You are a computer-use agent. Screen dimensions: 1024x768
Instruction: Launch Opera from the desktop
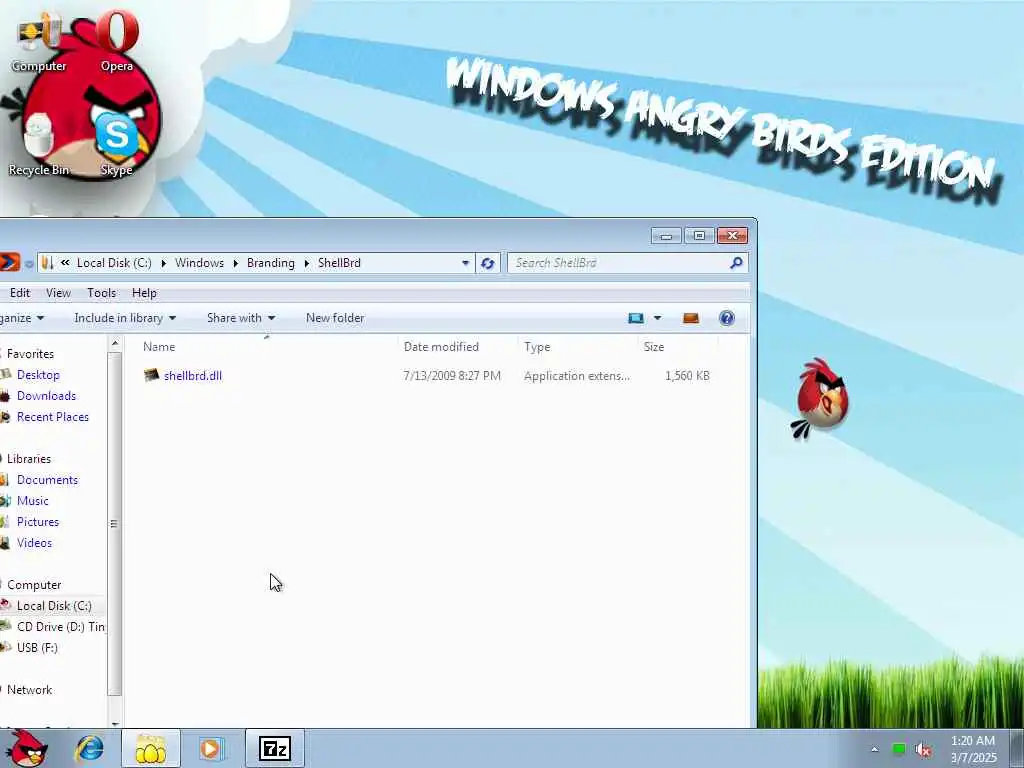click(x=117, y=40)
